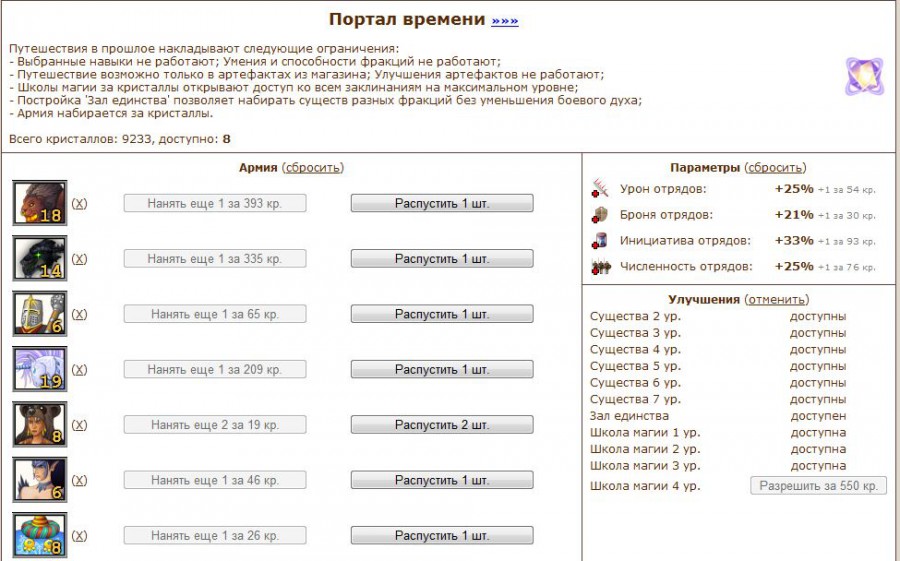Screen dimensions: 900x561
Task: Select the brown-haired woman creature icon with 8 units
Action: 40,425
